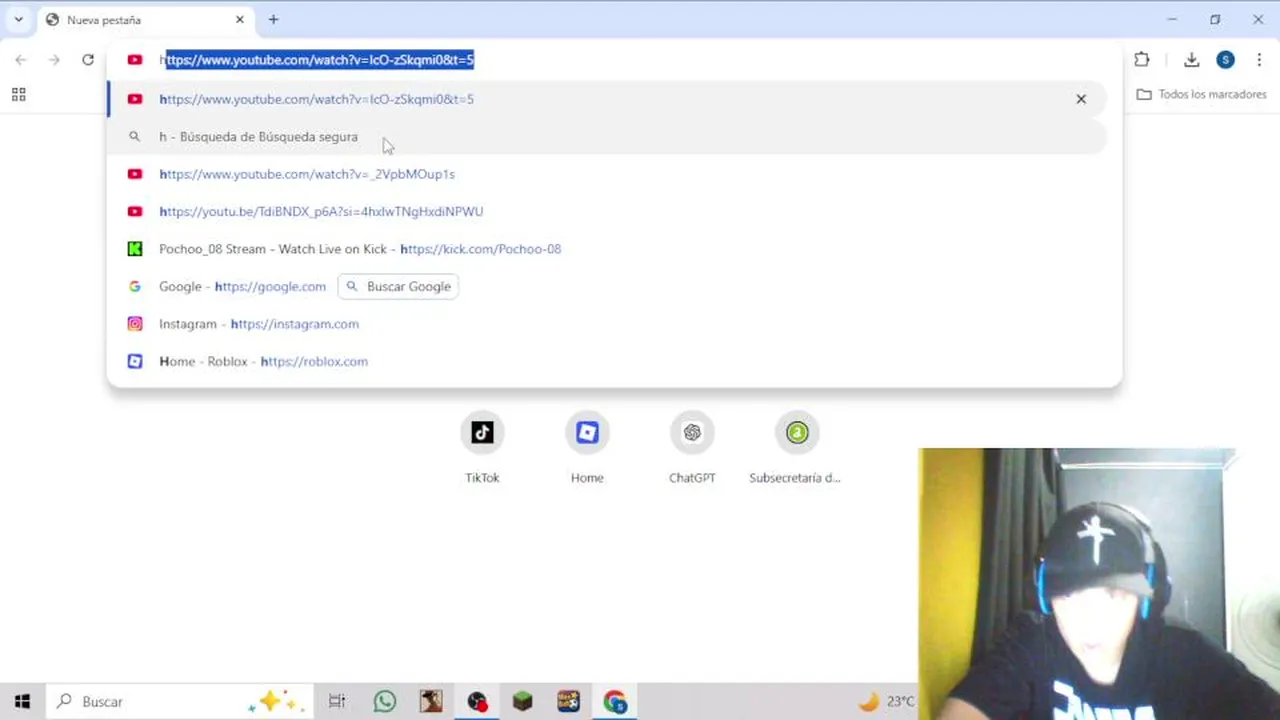Open the Pochoo_08 Stream Kick suggestion
This screenshot has height=720, width=1280.
pyautogui.click(x=607, y=249)
